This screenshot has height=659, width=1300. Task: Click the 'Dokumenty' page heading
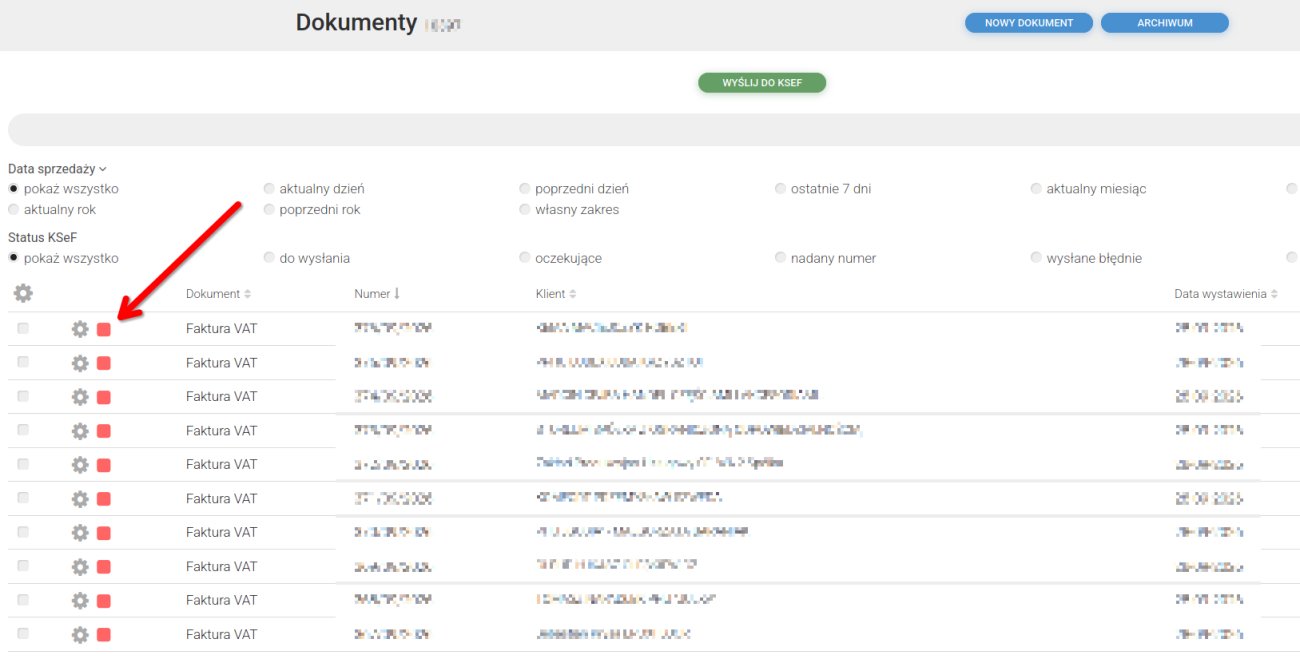click(x=356, y=22)
